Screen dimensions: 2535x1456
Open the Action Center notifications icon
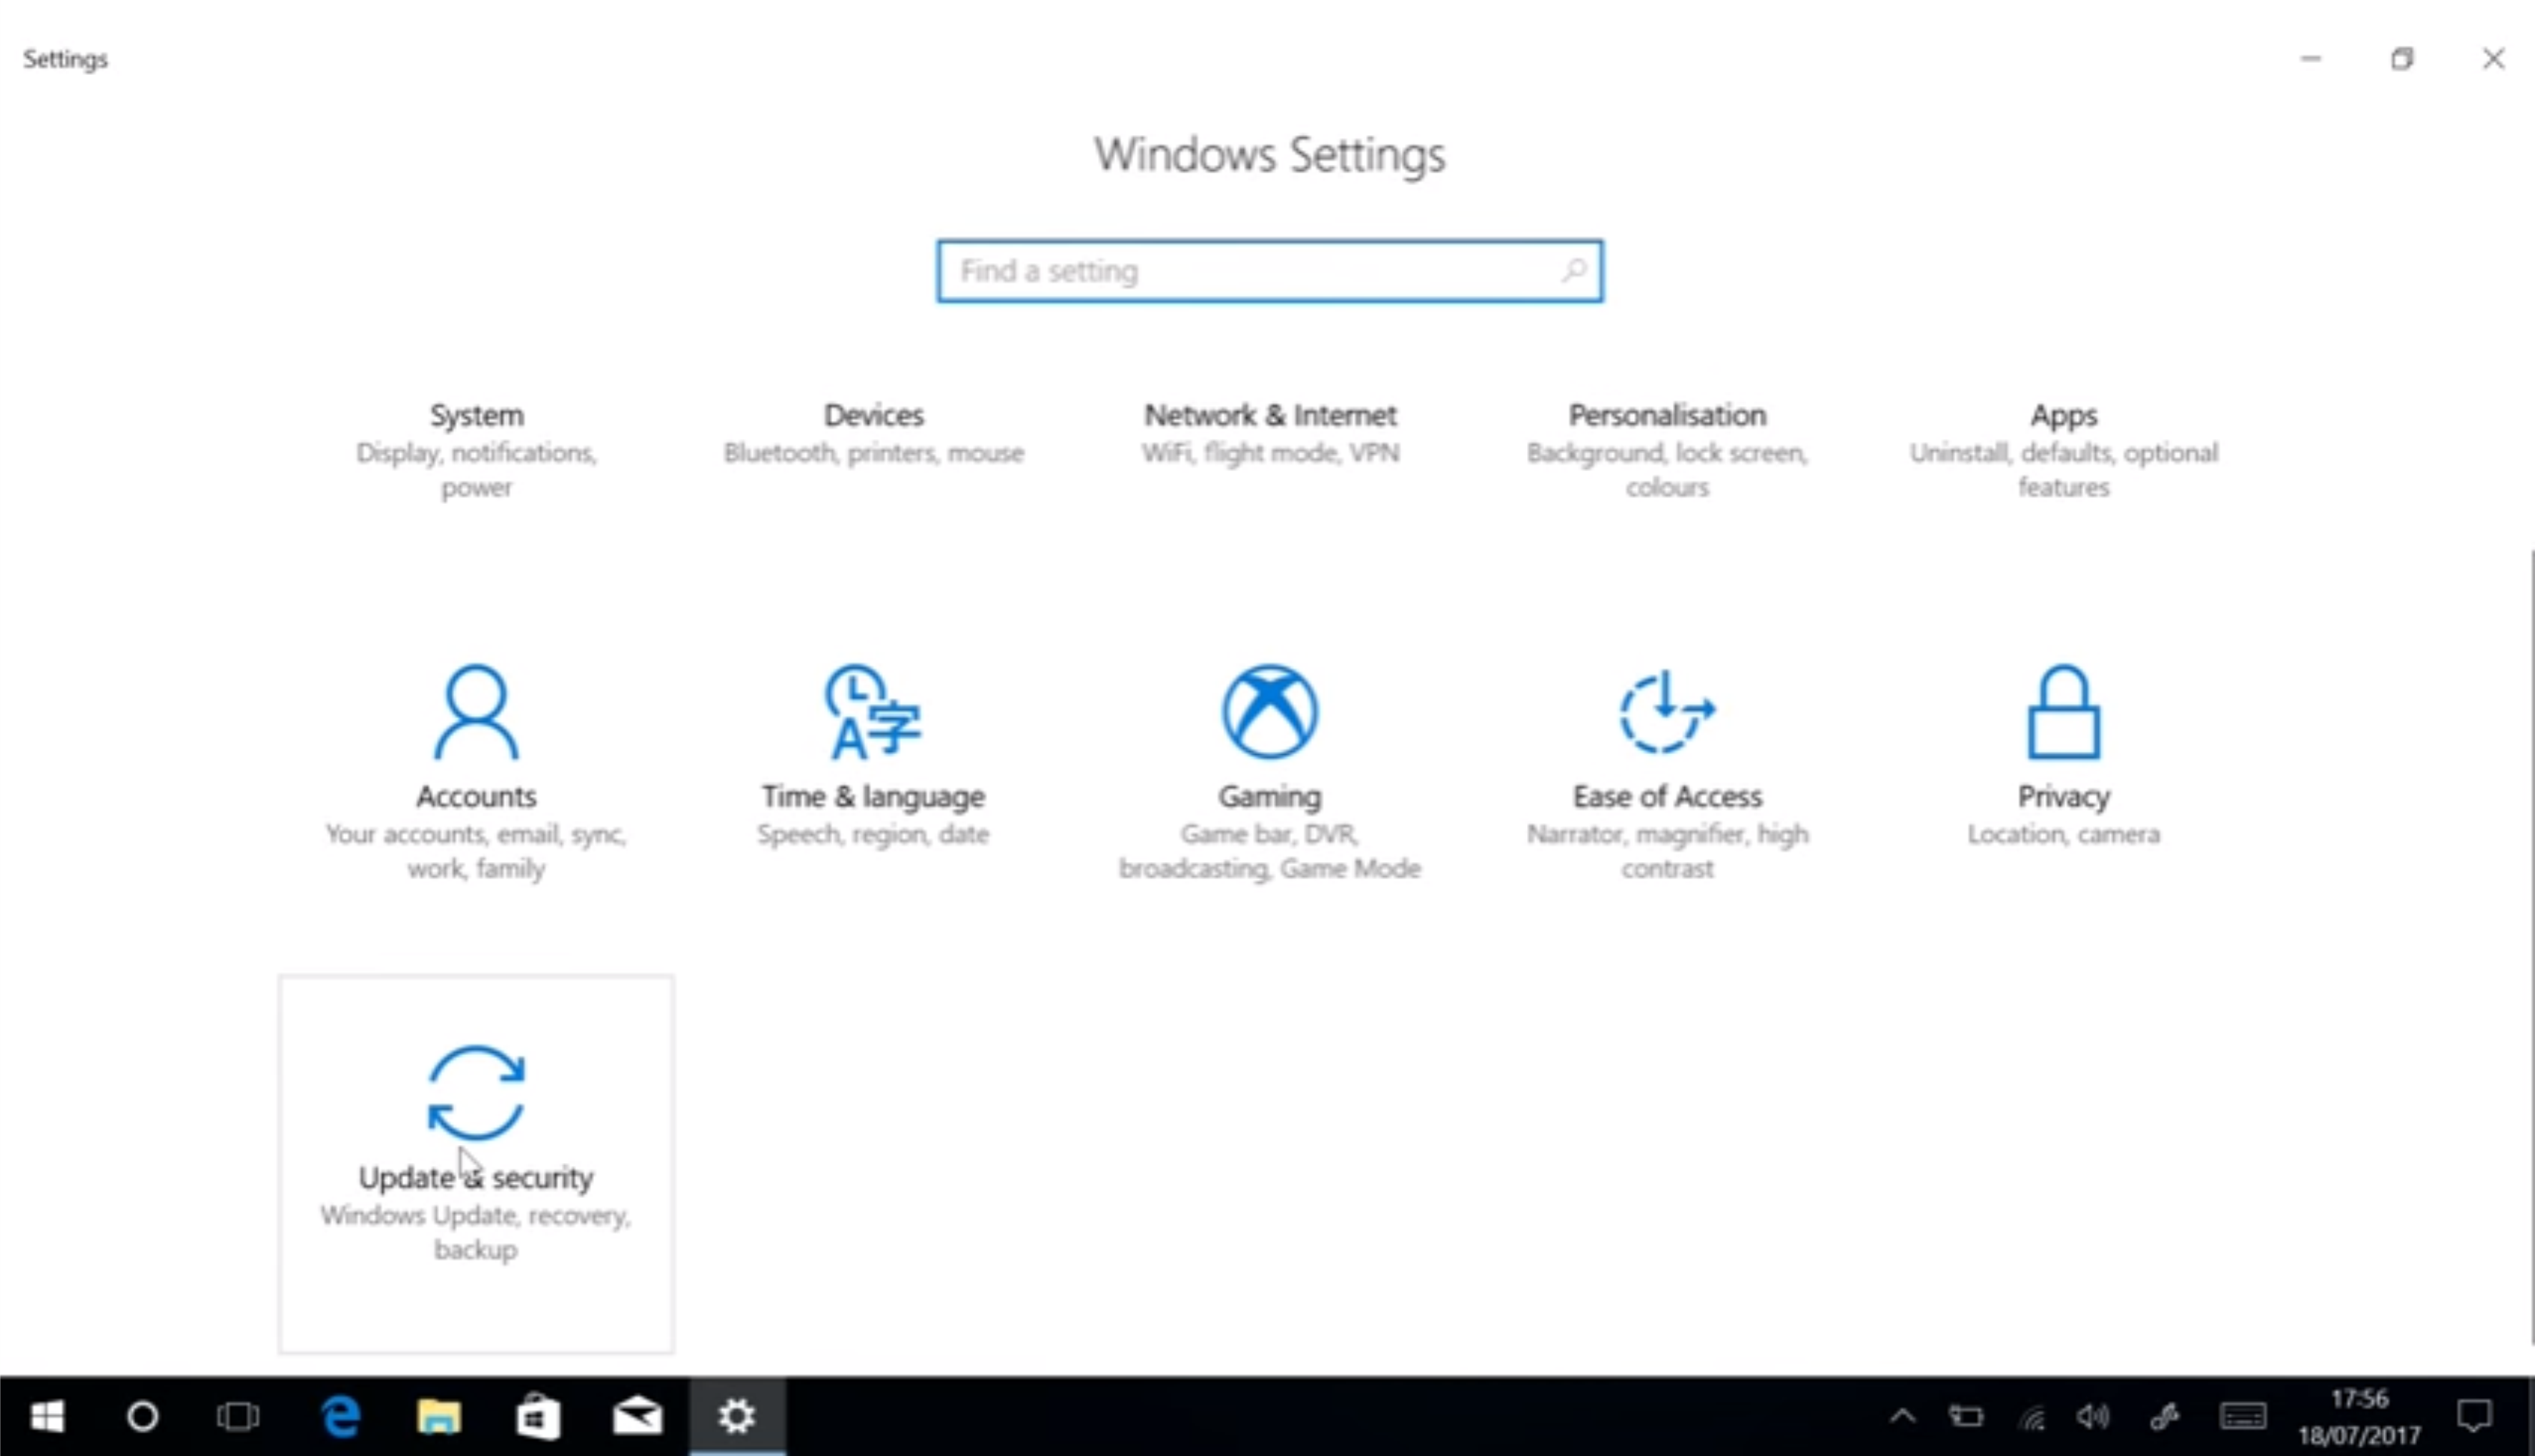2475,1416
